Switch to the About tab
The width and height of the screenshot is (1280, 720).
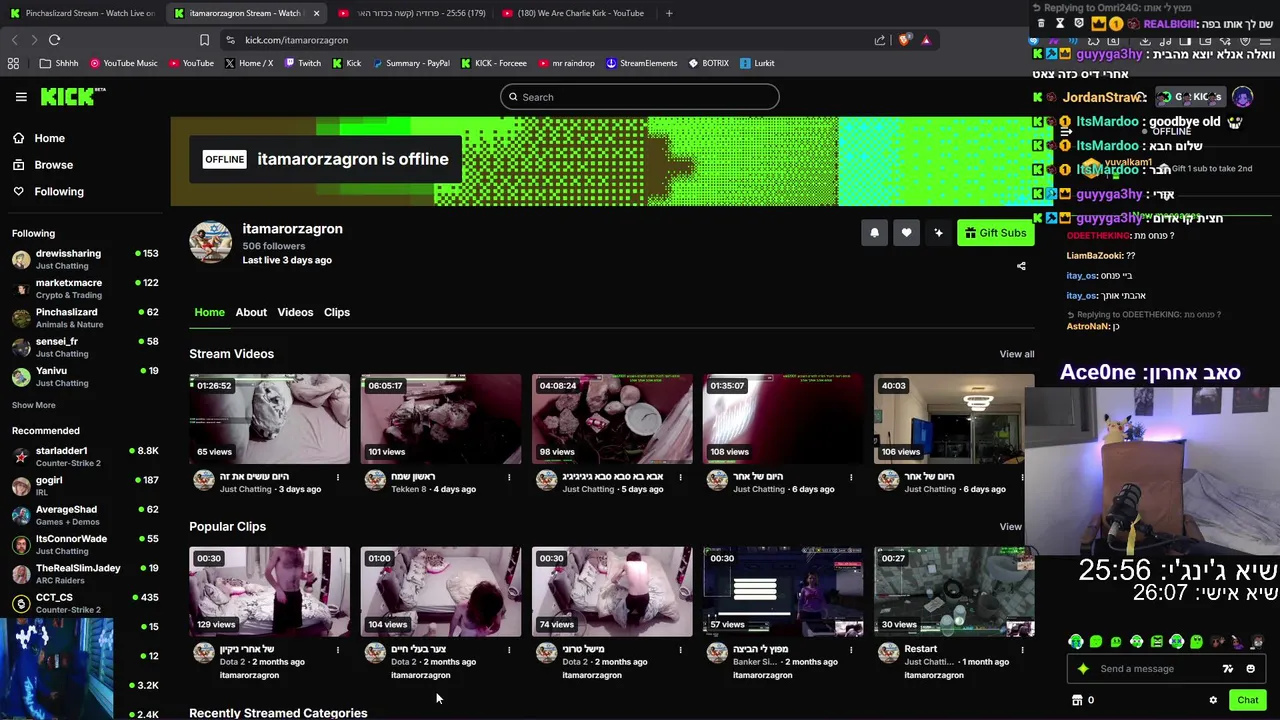(251, 312)
